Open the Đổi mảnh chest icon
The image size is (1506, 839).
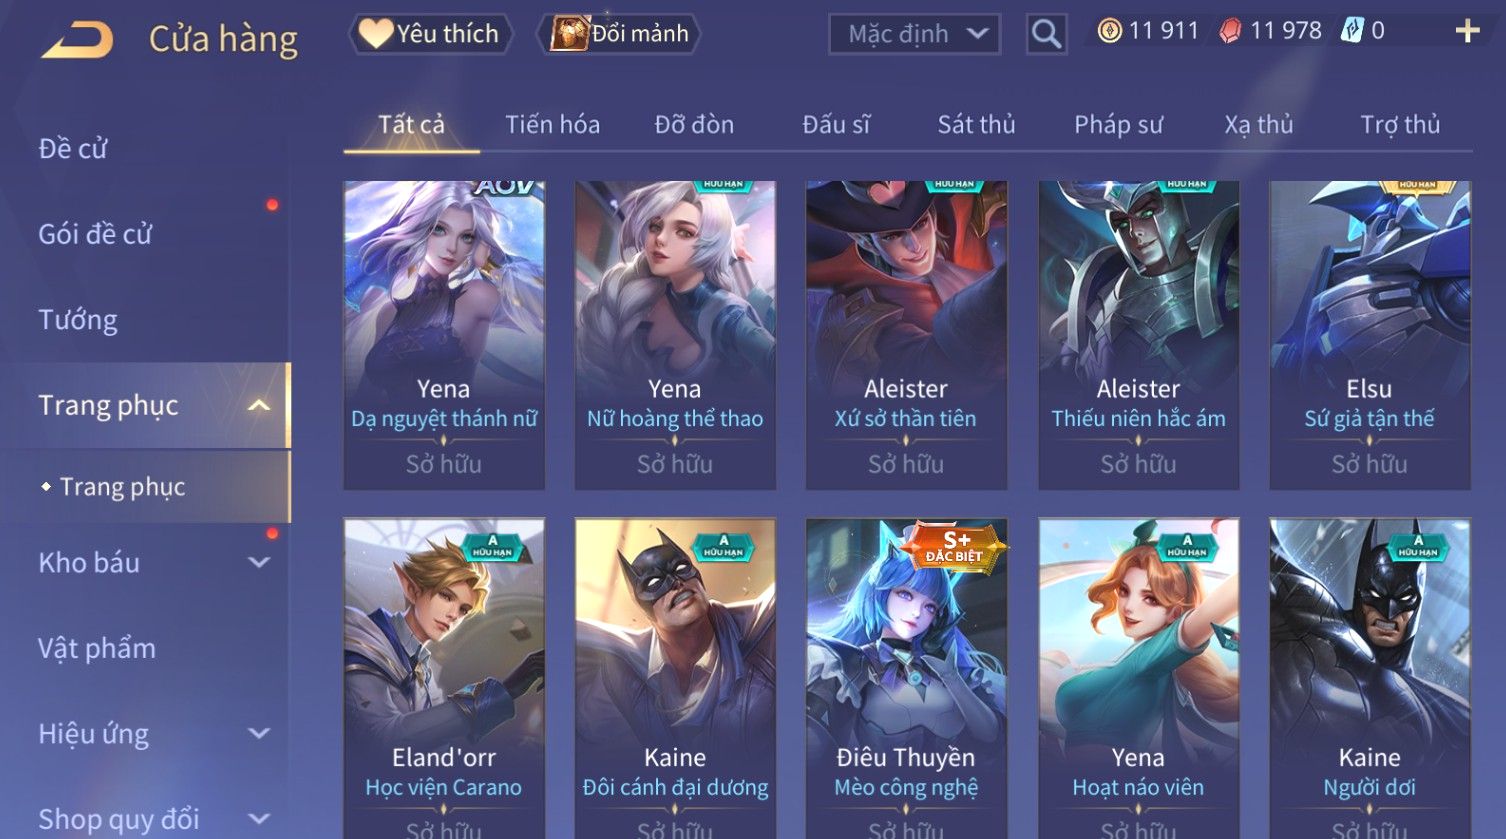[x=569, y=33]
